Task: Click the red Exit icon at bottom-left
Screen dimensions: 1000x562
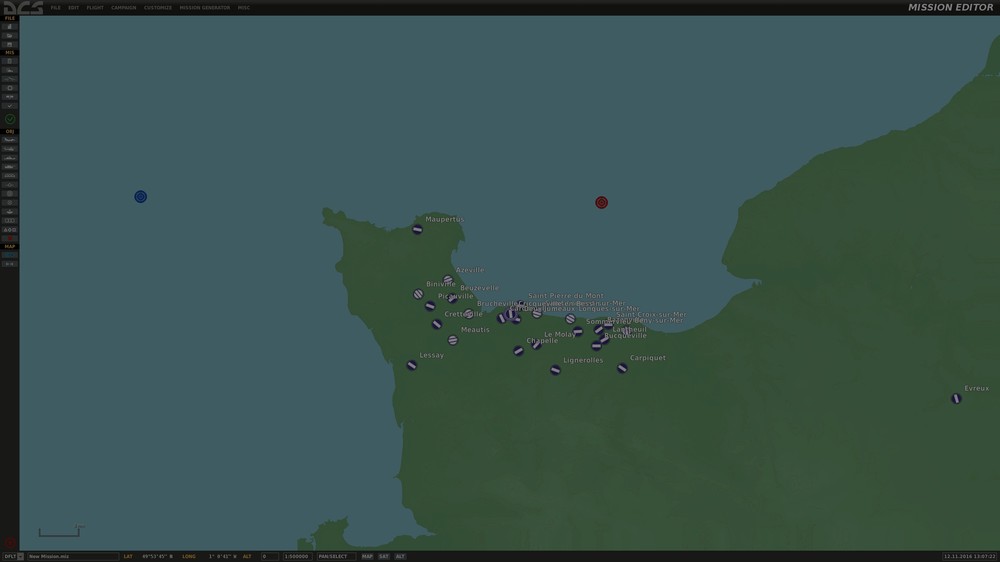Action: (x=10, y=543)
